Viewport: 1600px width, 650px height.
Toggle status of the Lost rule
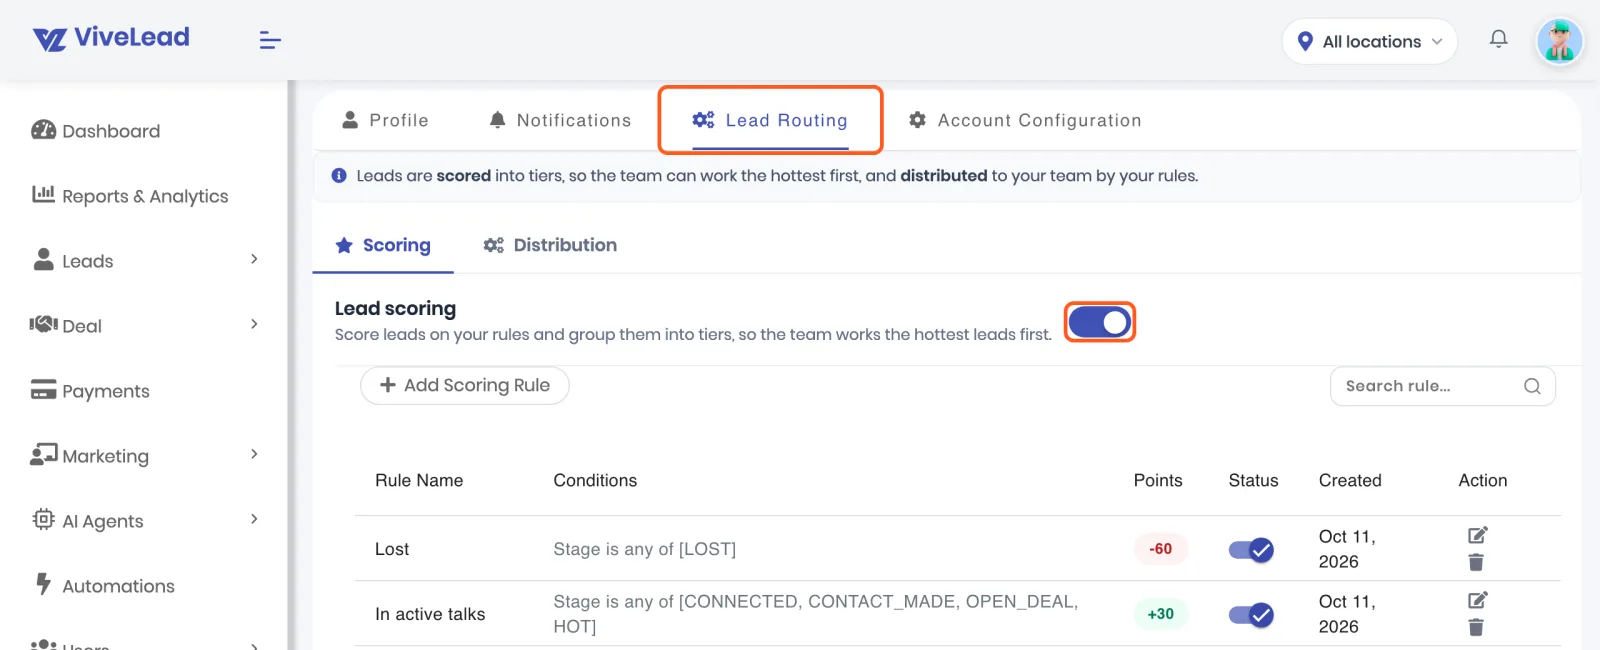pyautogui.click(x=1251, y=549)
